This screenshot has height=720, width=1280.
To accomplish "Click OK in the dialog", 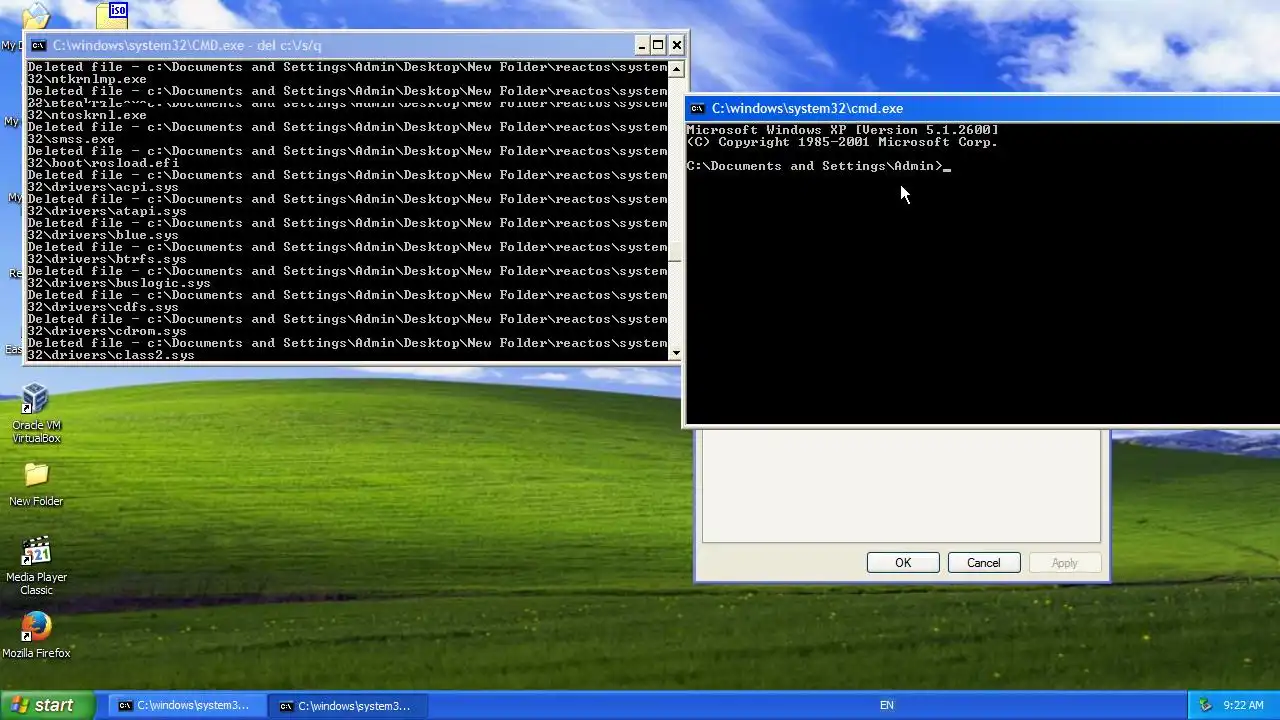I will (x=903, y=563).
